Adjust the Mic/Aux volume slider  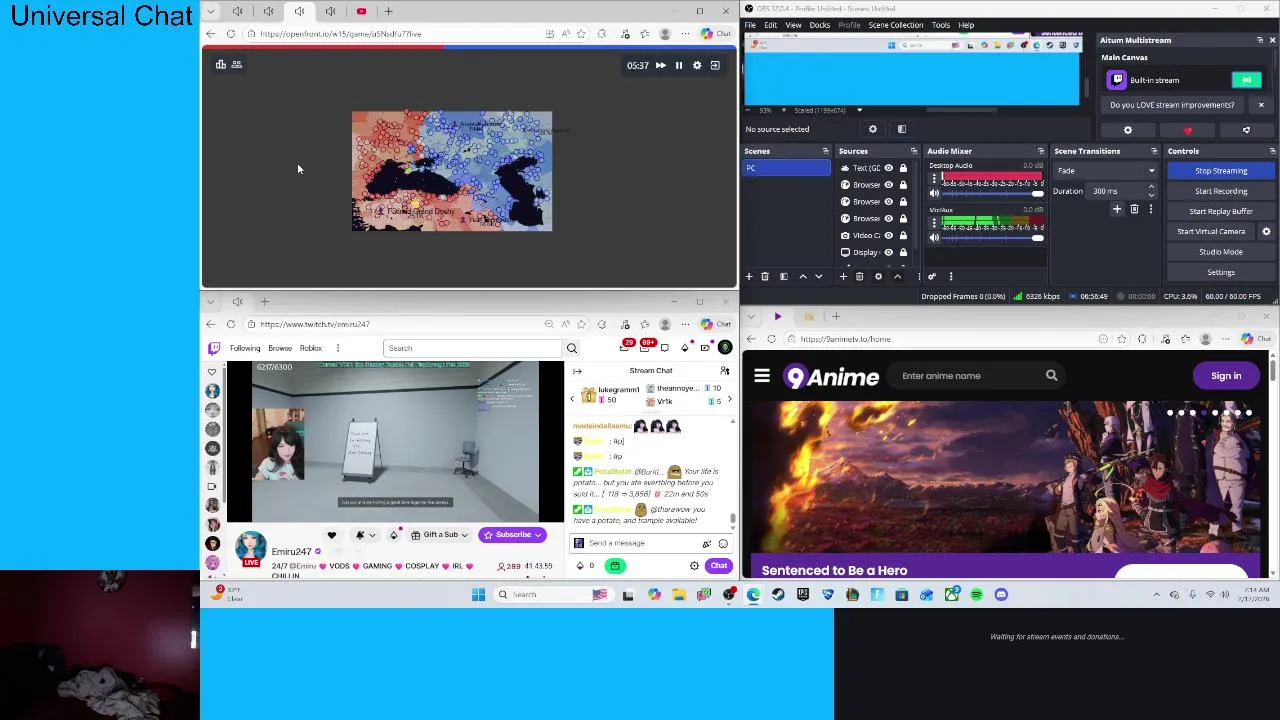(992, 238)
